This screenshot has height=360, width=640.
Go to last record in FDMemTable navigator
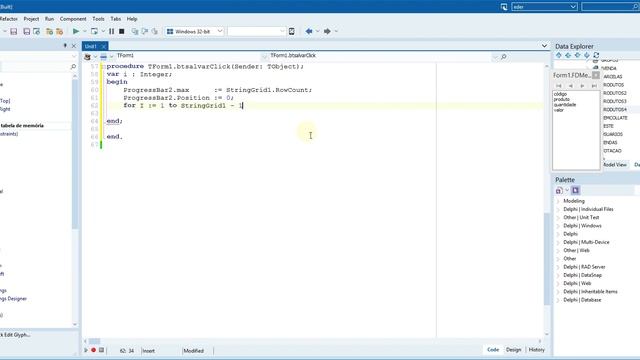point(594,86)
